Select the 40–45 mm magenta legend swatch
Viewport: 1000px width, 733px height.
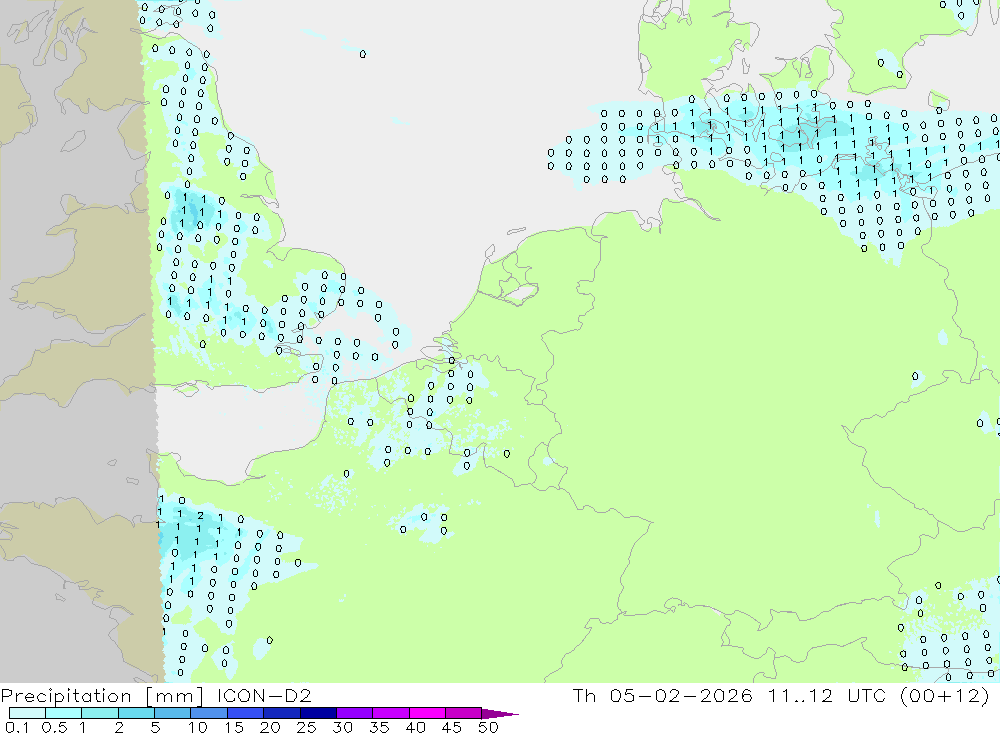click(427, 713)
